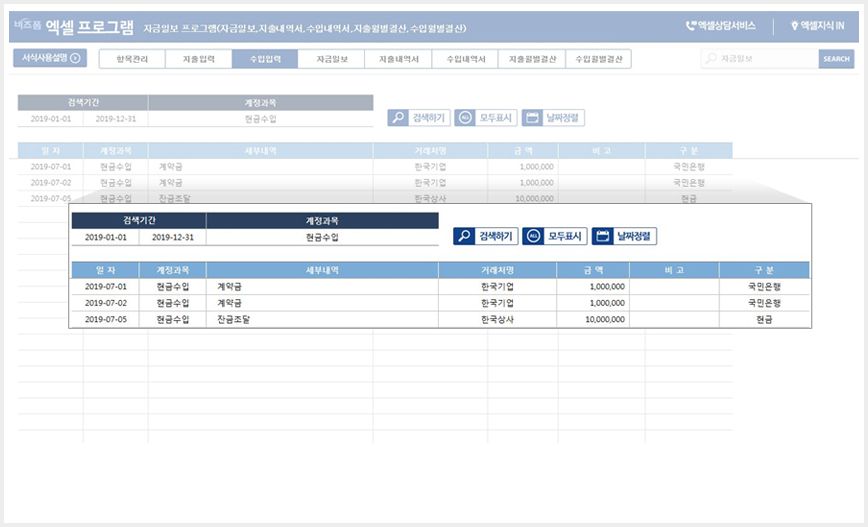Switch to the 항목관리 tab

tap(132, 59)
